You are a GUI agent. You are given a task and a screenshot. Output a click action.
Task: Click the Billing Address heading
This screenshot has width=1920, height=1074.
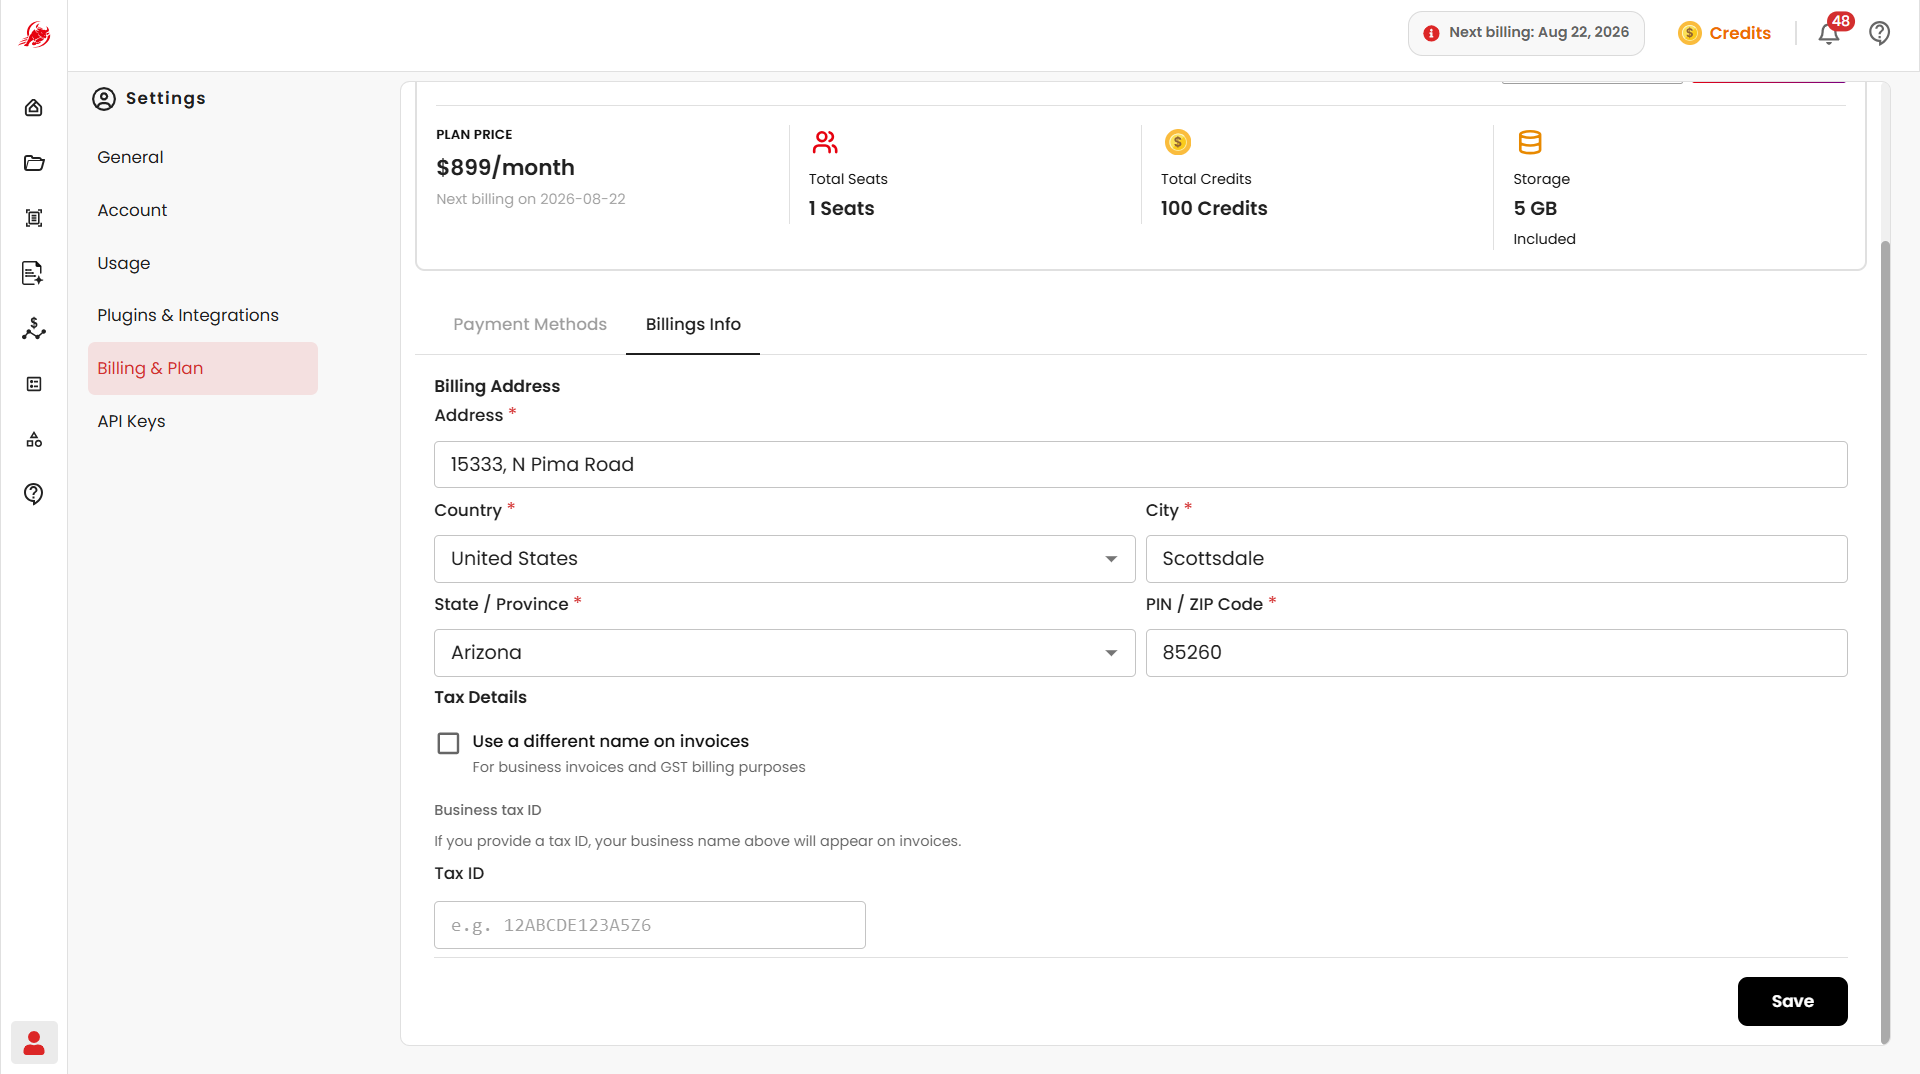497,386
